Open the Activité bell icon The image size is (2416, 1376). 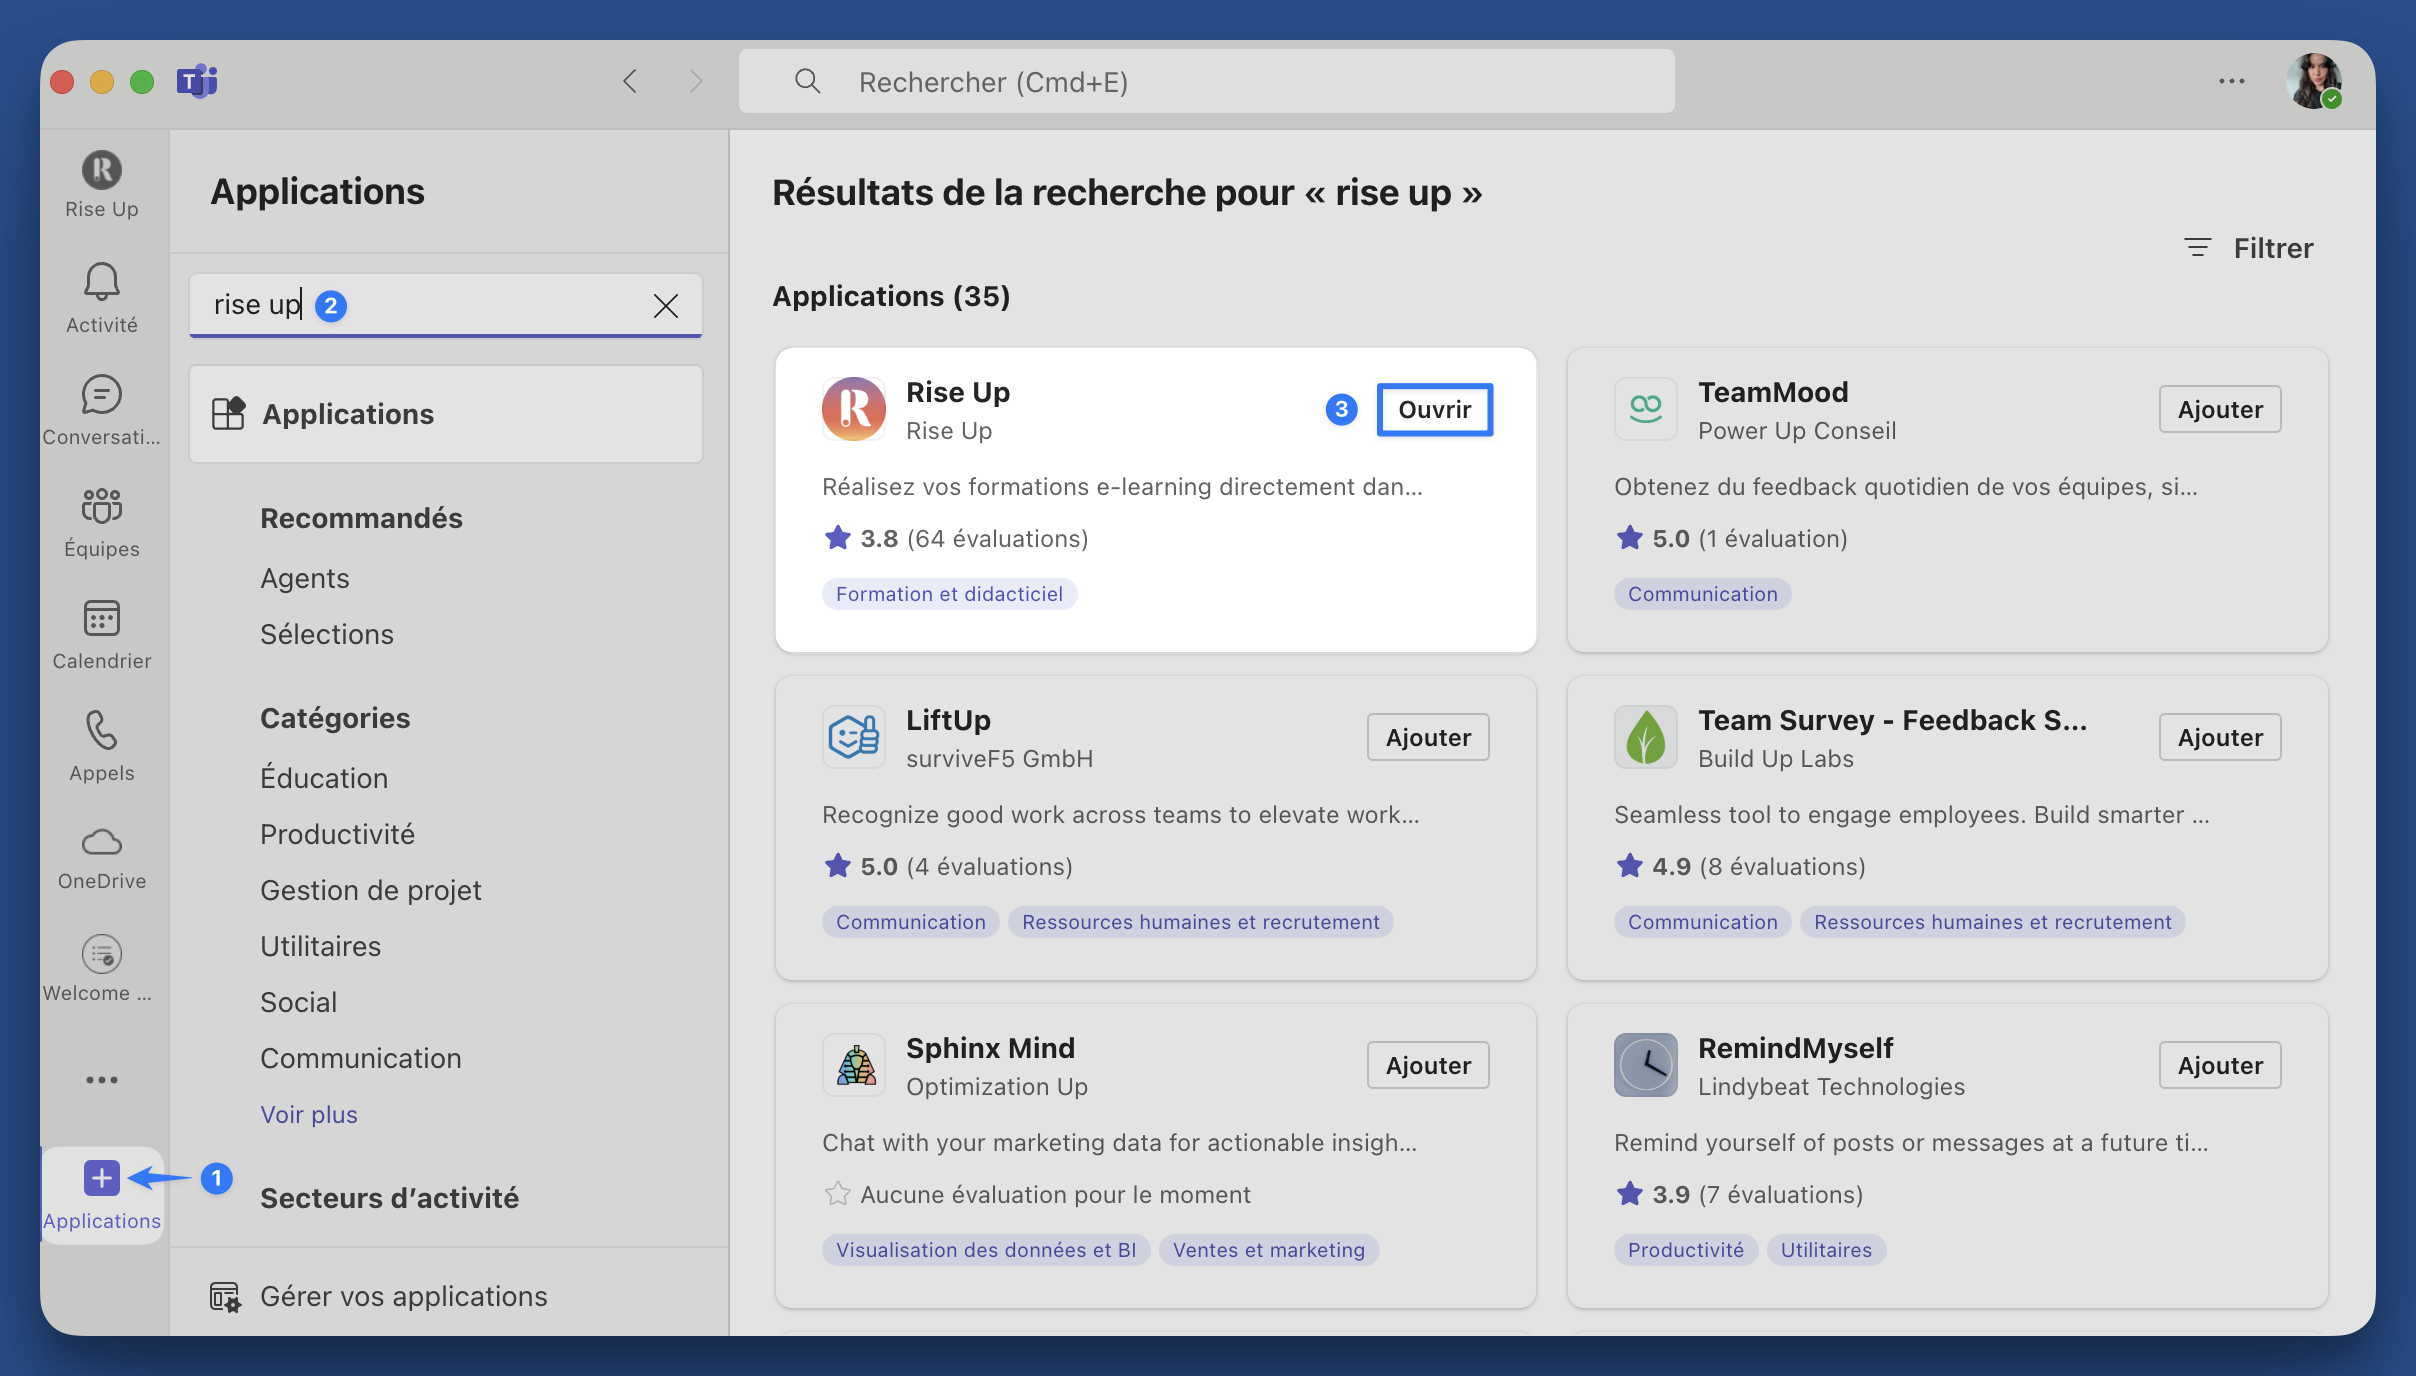click(101, 283)
